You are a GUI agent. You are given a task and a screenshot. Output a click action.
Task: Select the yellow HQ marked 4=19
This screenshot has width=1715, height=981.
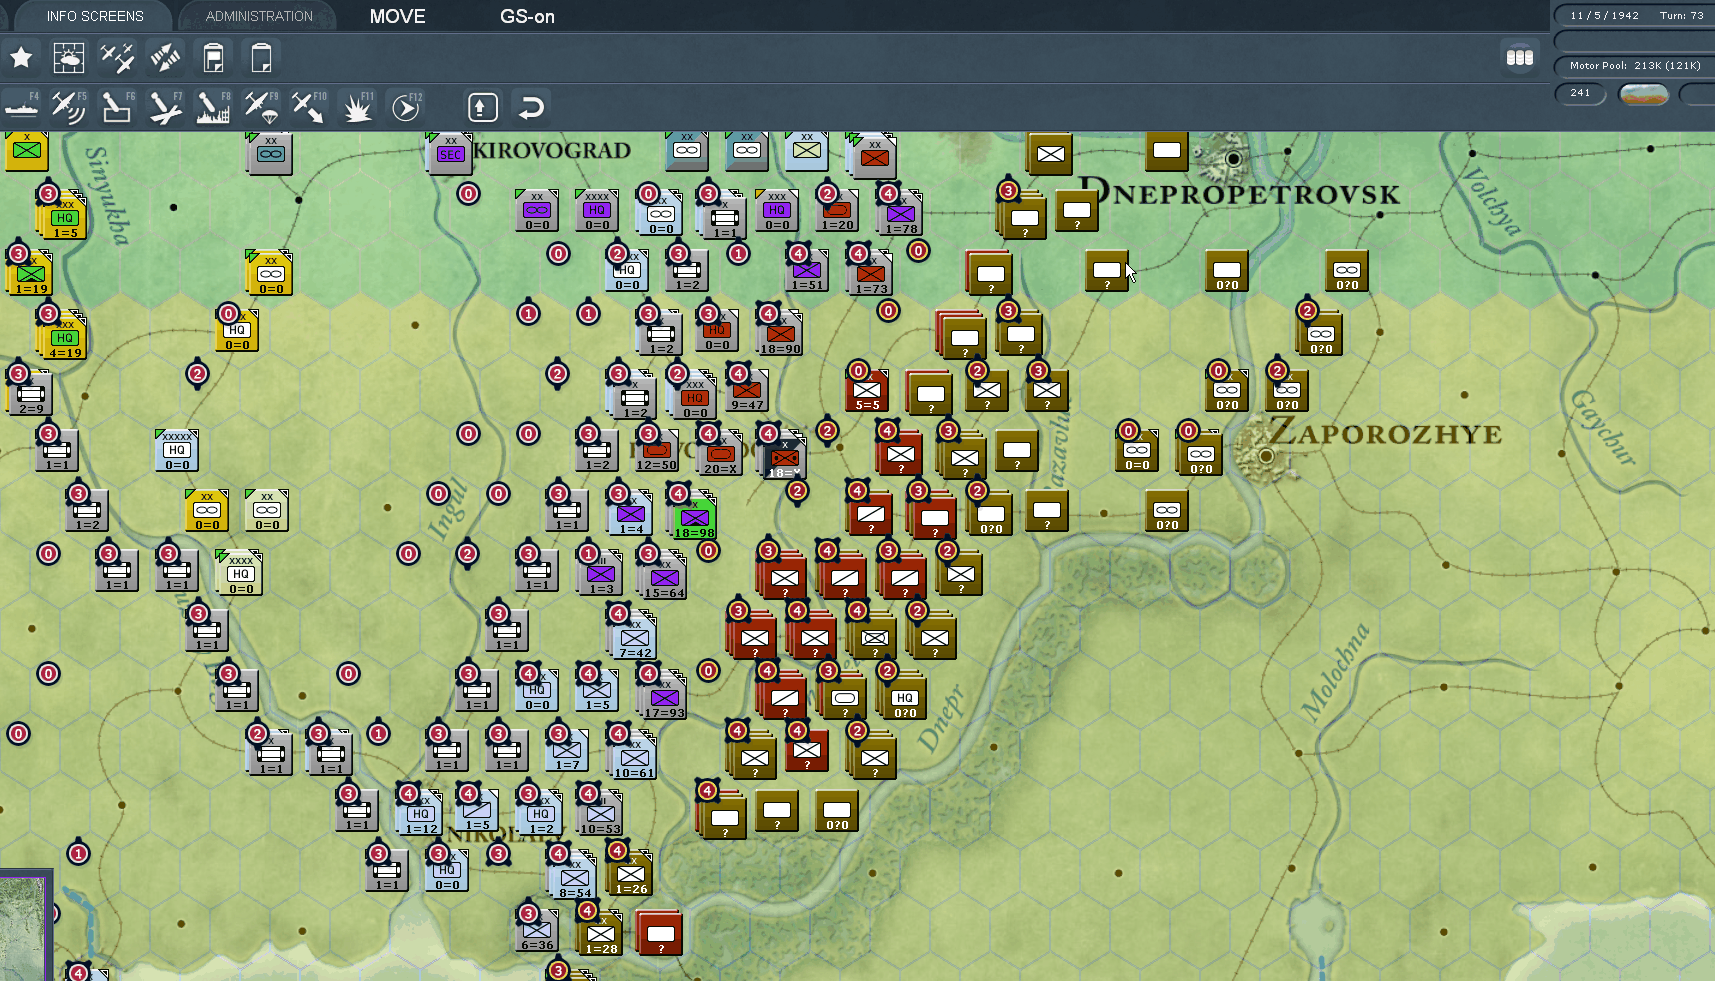[64, 337]
